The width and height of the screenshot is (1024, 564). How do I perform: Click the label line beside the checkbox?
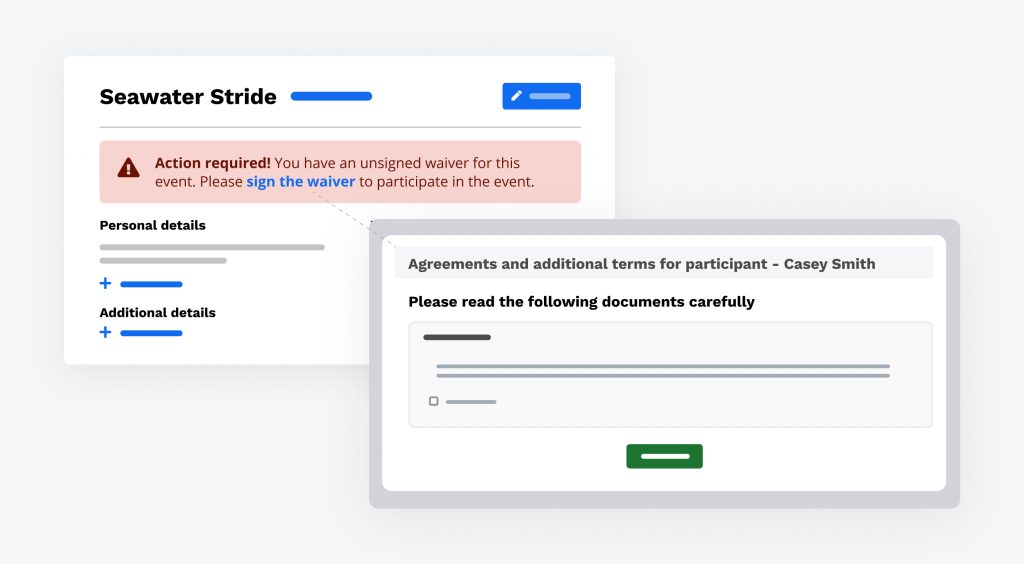point(471,402)
